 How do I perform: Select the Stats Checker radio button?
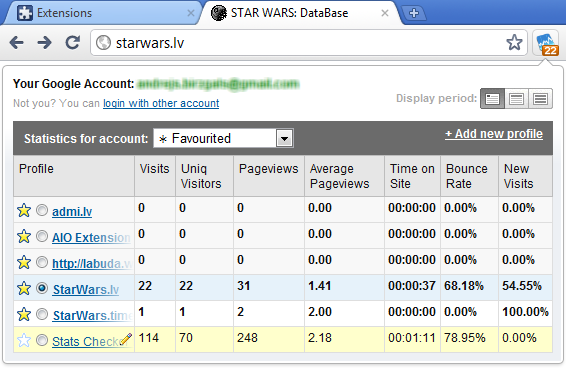pyautogui.click(x=42, y=340)
